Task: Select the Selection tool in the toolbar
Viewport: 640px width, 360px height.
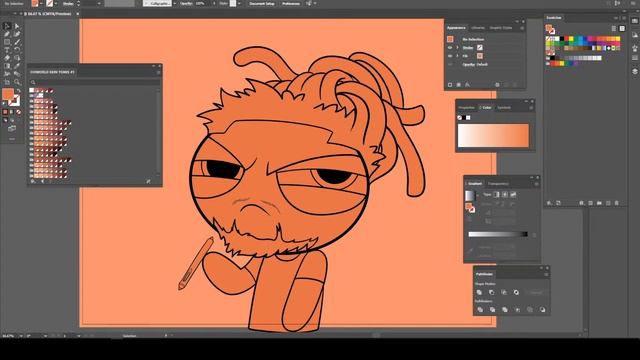Action: [7, 26]
